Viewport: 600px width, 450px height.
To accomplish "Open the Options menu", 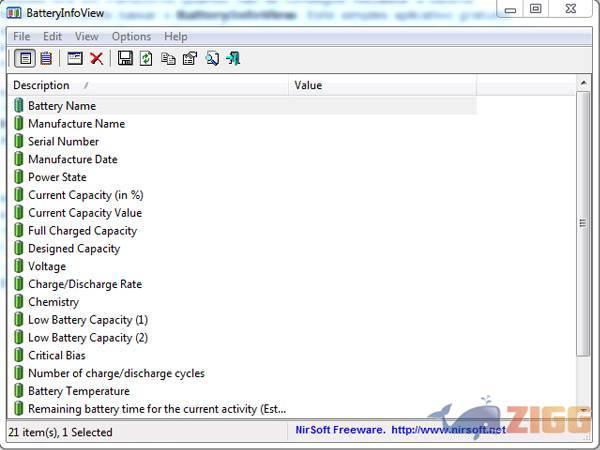I will tap(131, 37).
